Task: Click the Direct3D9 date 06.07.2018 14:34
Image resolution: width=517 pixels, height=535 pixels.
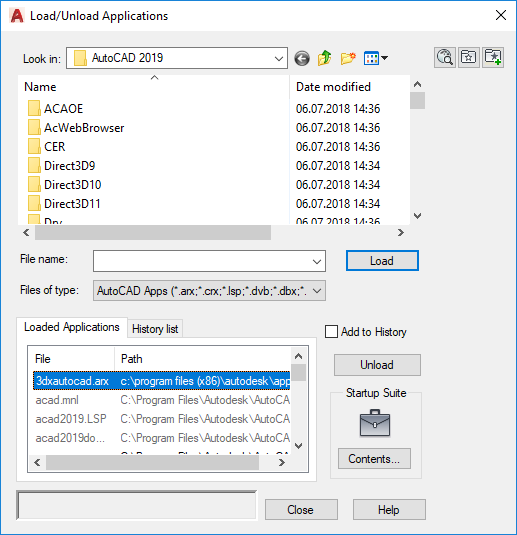Action: pyautogui.click(x=338, y=166)
